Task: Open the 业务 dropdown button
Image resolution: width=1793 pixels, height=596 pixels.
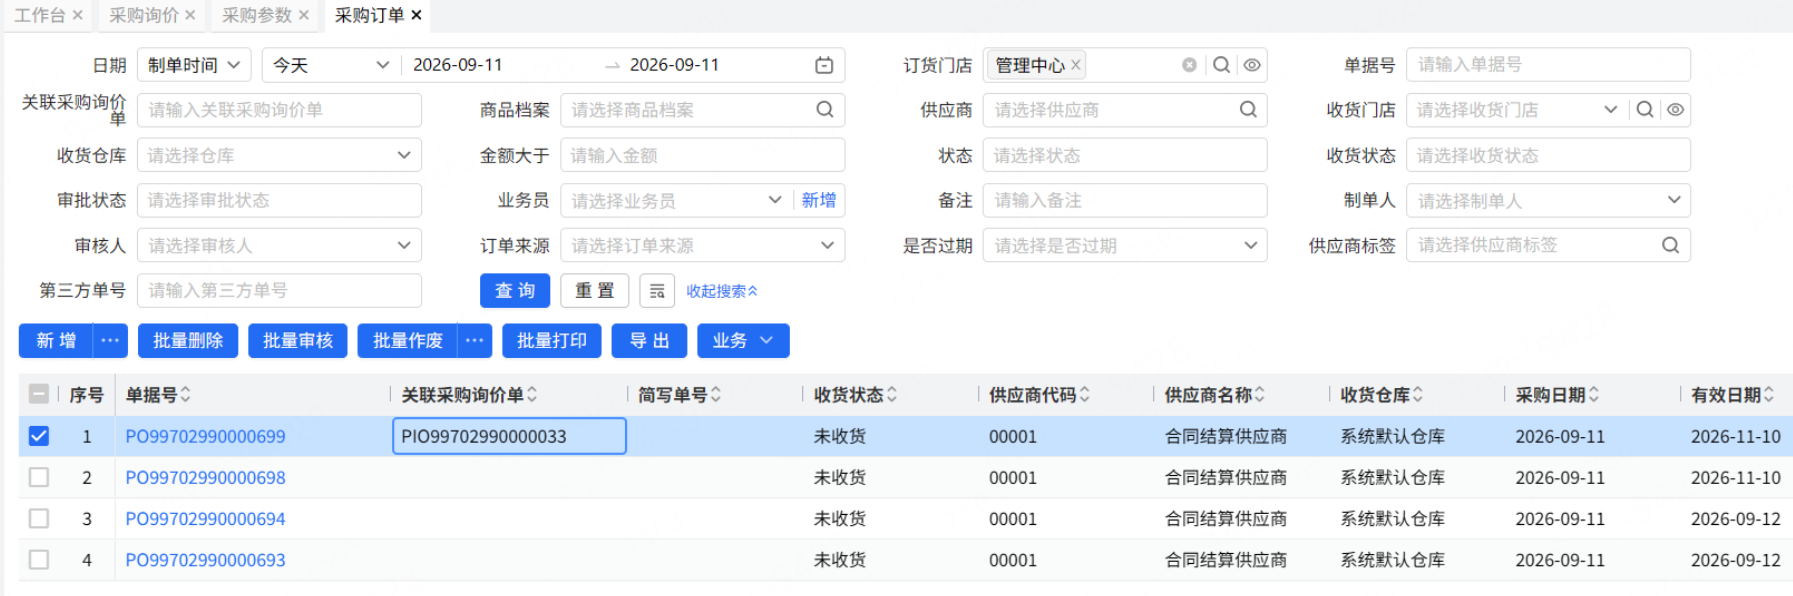Action: tap(743, 341)
